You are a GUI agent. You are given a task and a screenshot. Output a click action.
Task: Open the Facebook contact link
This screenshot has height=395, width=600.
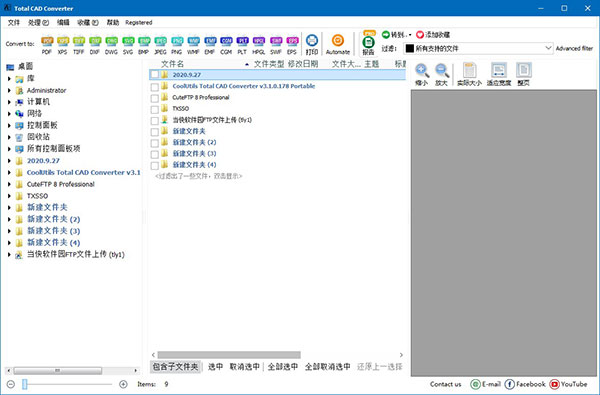point(525,384)
